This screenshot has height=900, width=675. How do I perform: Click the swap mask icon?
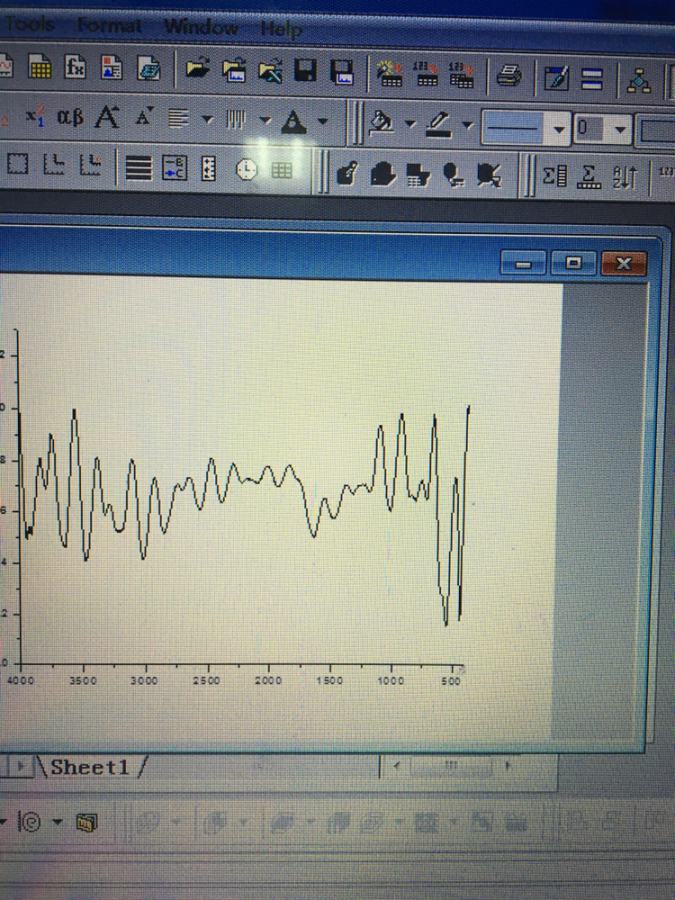418,175
